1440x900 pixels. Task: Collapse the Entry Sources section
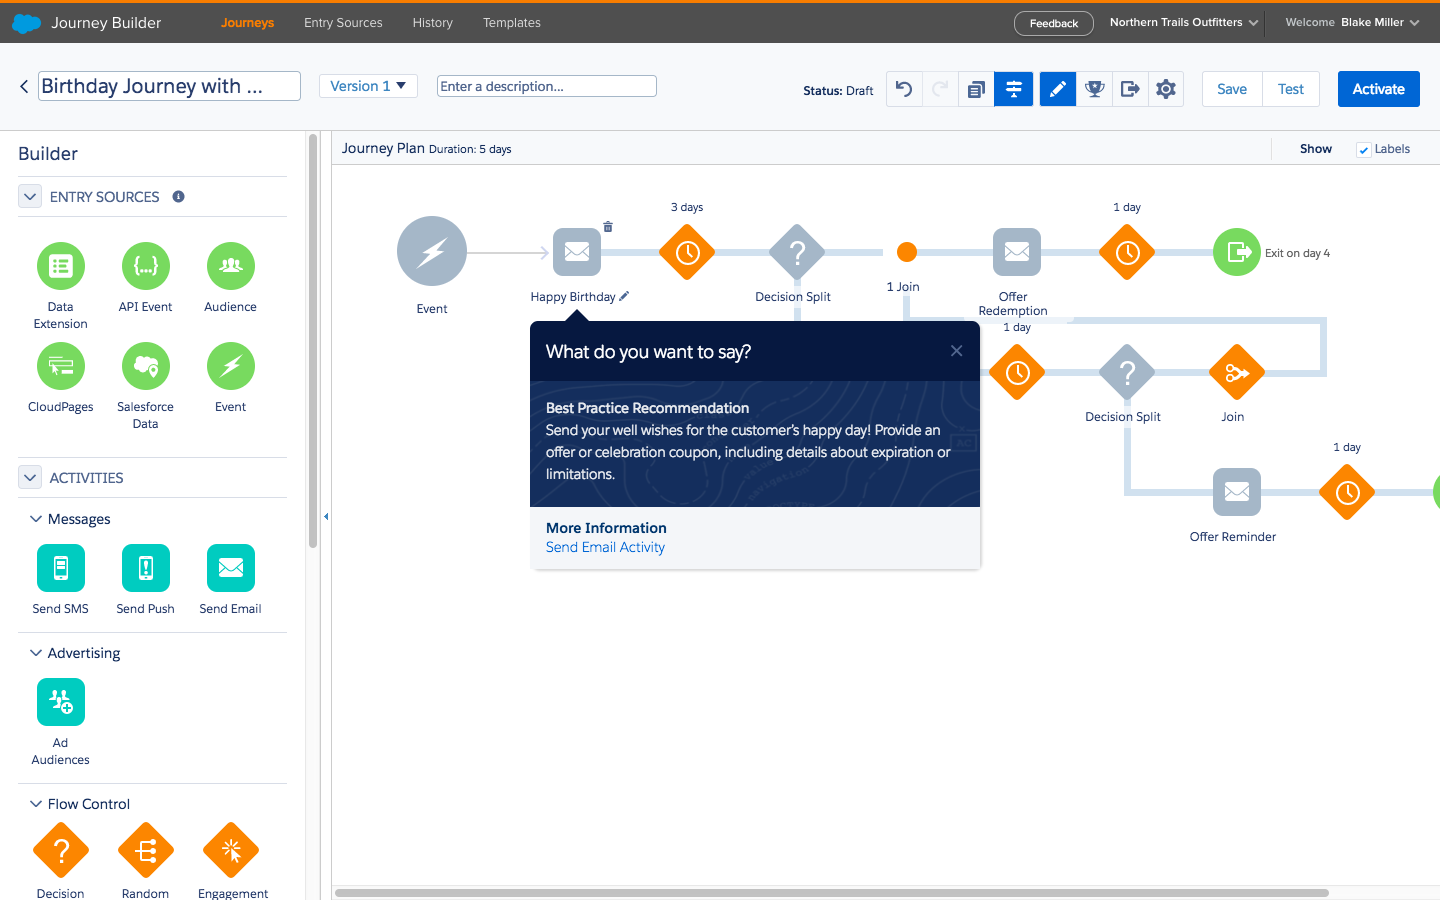[30, 197]
